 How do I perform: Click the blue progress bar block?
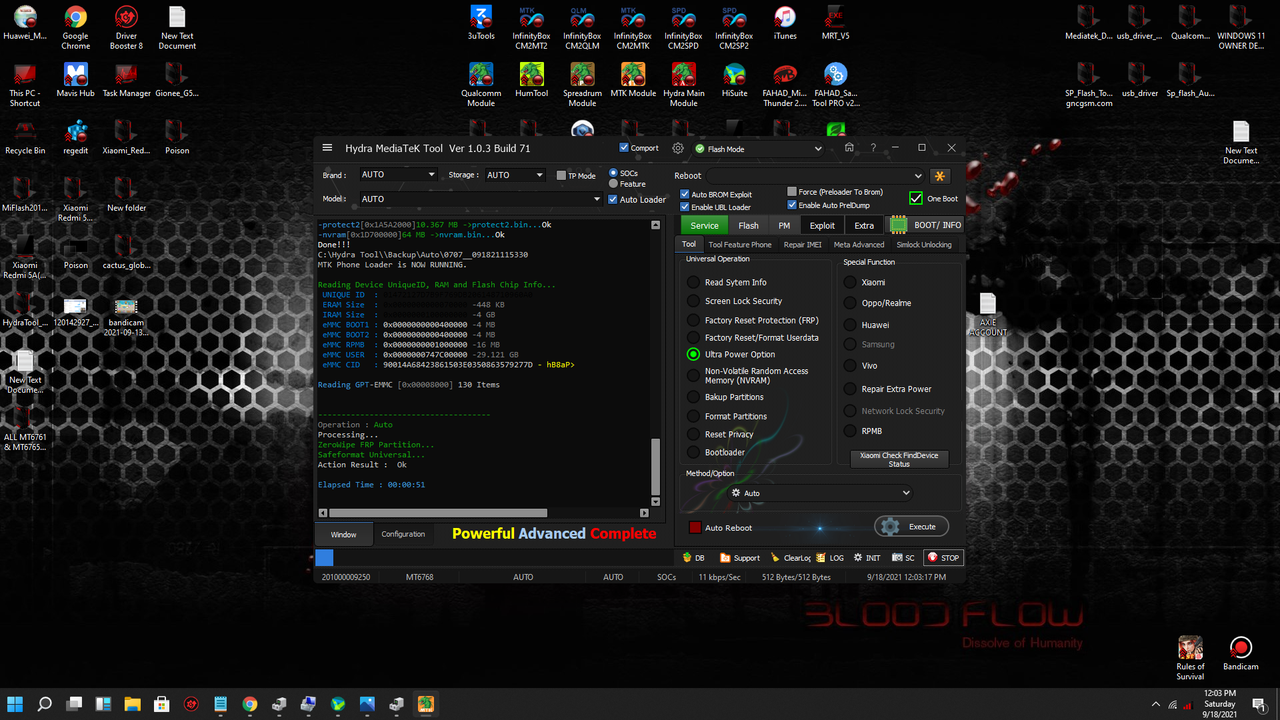(324, 558)
